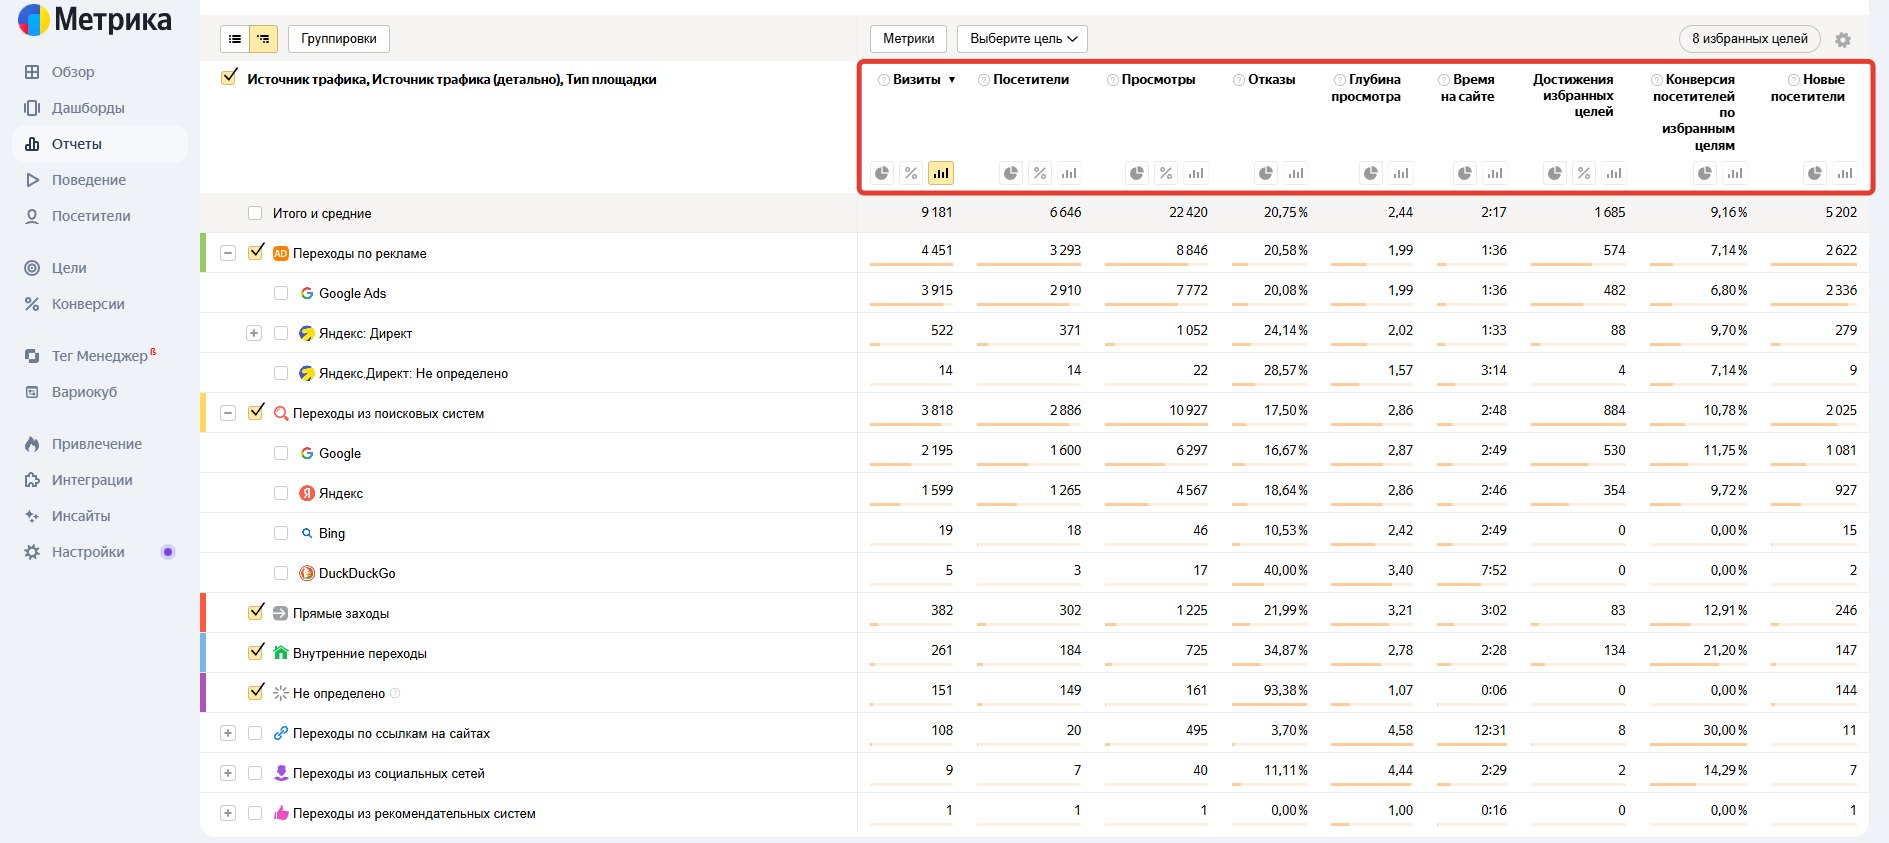The image size is (1889, 843).
Task: Open Инсайты in sidebar
Action: (x=81, y=516)
